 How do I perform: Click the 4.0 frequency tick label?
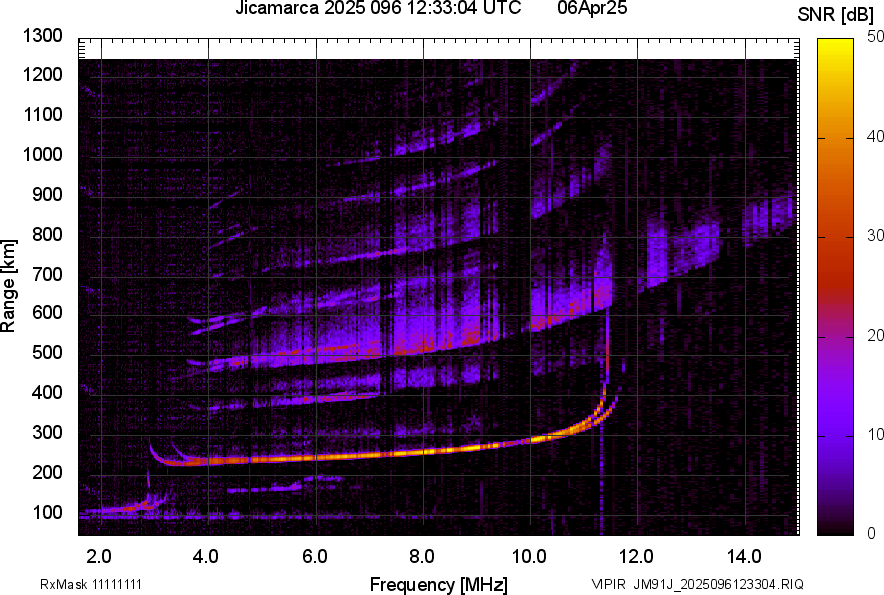pos(206,557)
